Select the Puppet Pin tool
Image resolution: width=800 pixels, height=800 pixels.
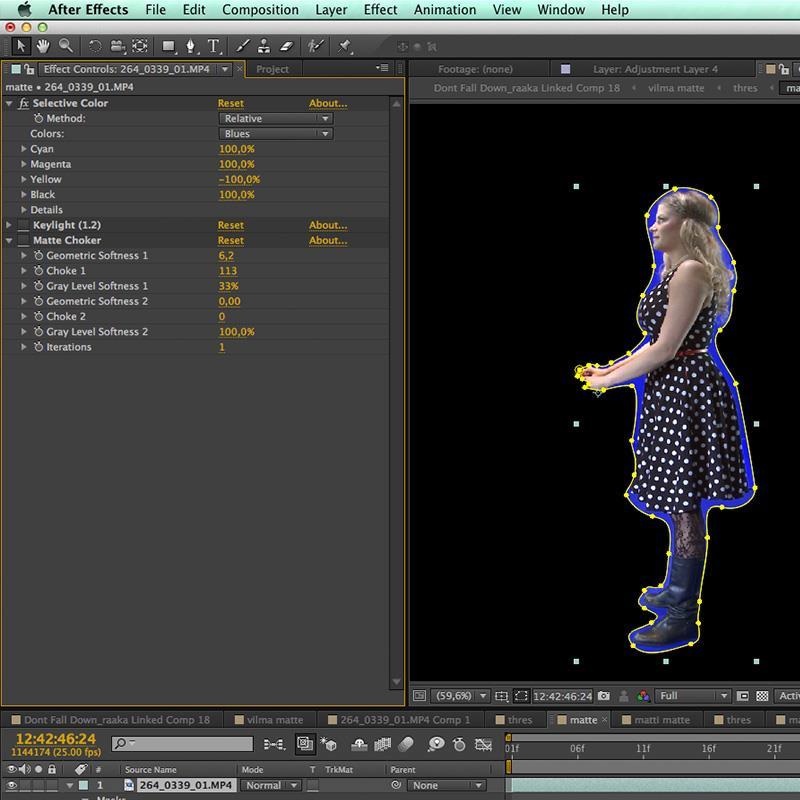[345, 46]
